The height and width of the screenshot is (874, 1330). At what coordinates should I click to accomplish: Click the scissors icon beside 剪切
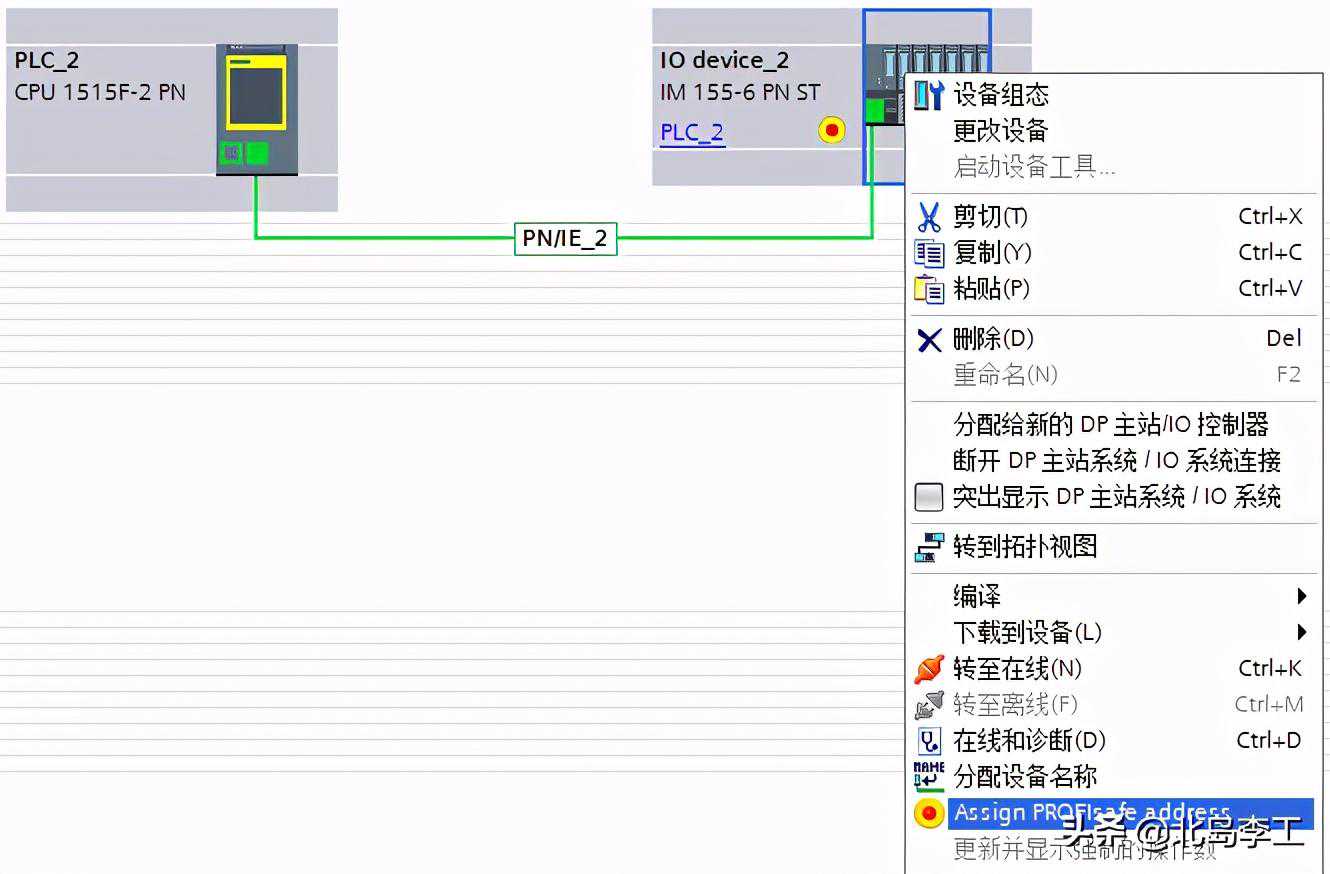(929, 217)
